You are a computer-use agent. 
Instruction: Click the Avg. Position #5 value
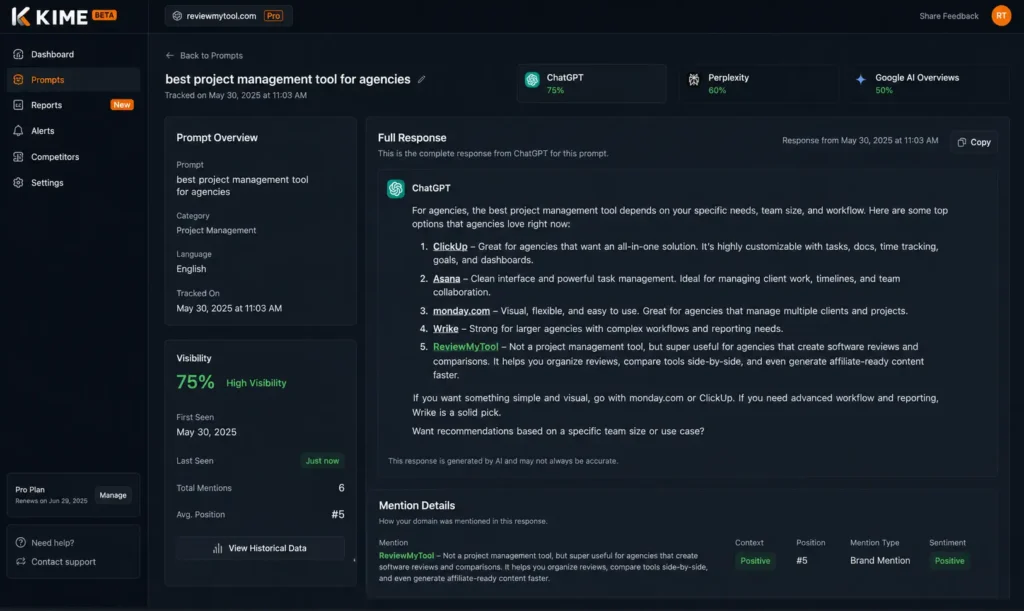pos(338,514)
